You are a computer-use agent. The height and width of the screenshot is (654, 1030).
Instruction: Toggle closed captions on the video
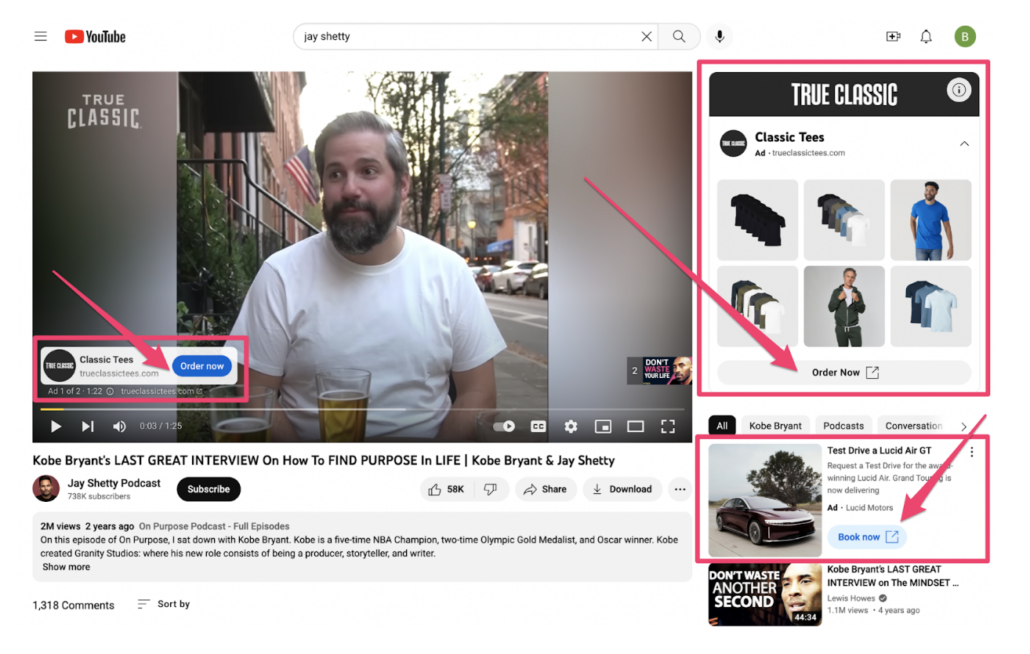[x=538, y=426]
